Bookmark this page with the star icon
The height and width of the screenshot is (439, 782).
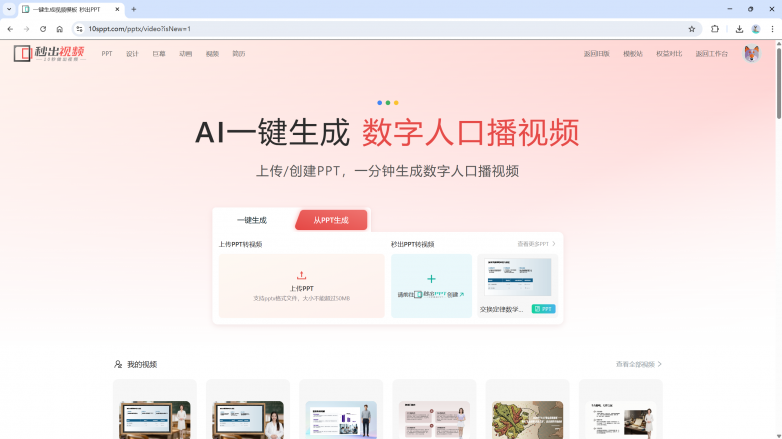coord(691,29)
